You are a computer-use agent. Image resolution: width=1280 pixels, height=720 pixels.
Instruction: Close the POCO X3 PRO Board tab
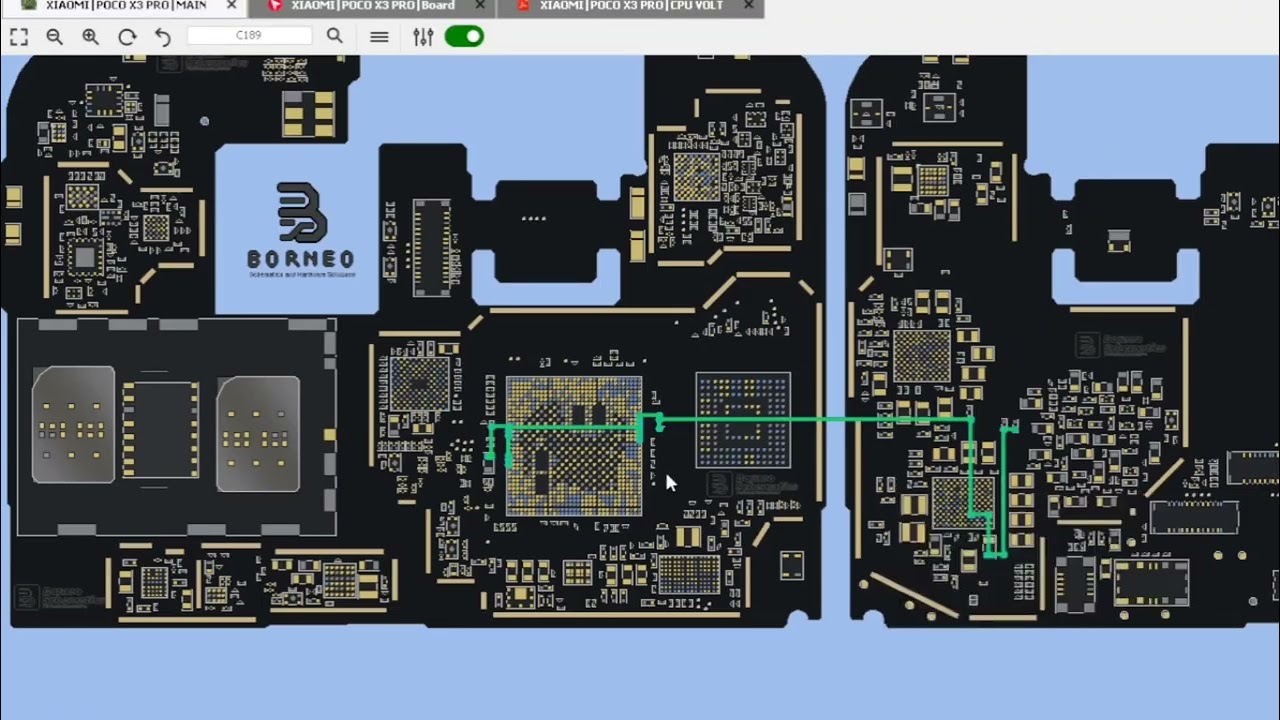coord(480,6)
